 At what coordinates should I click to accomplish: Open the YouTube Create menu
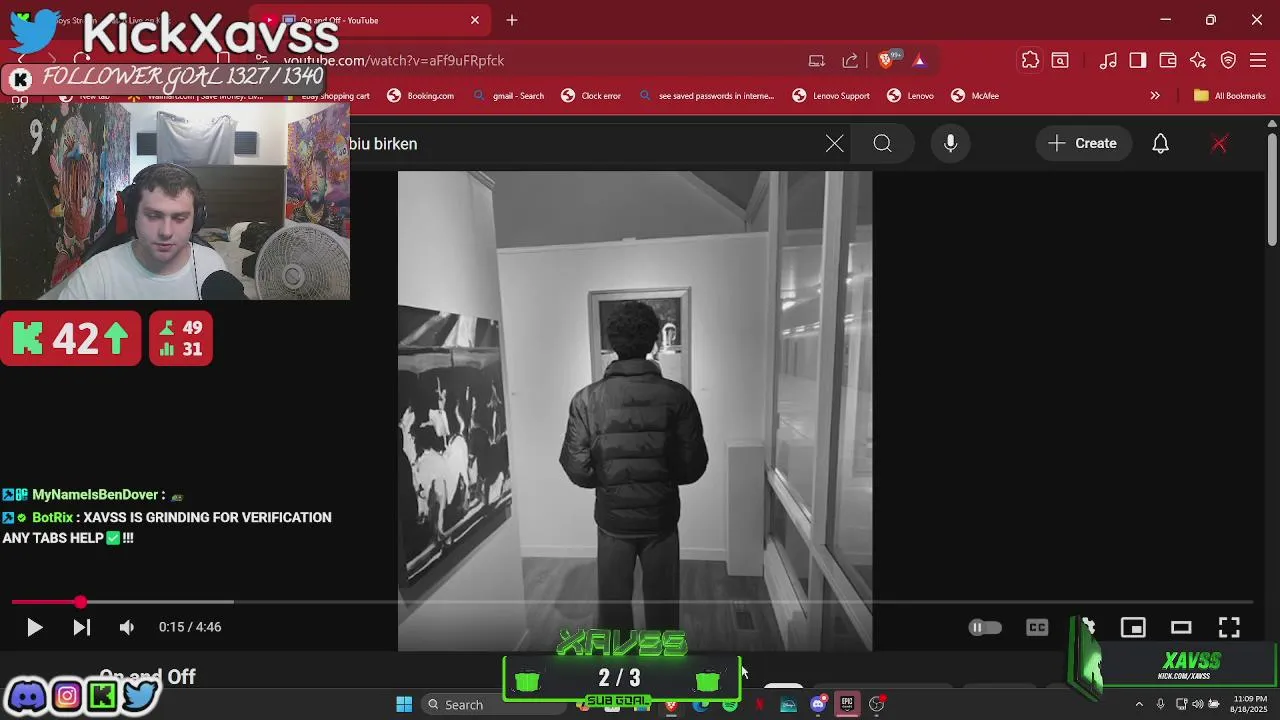coord(1083,144)
